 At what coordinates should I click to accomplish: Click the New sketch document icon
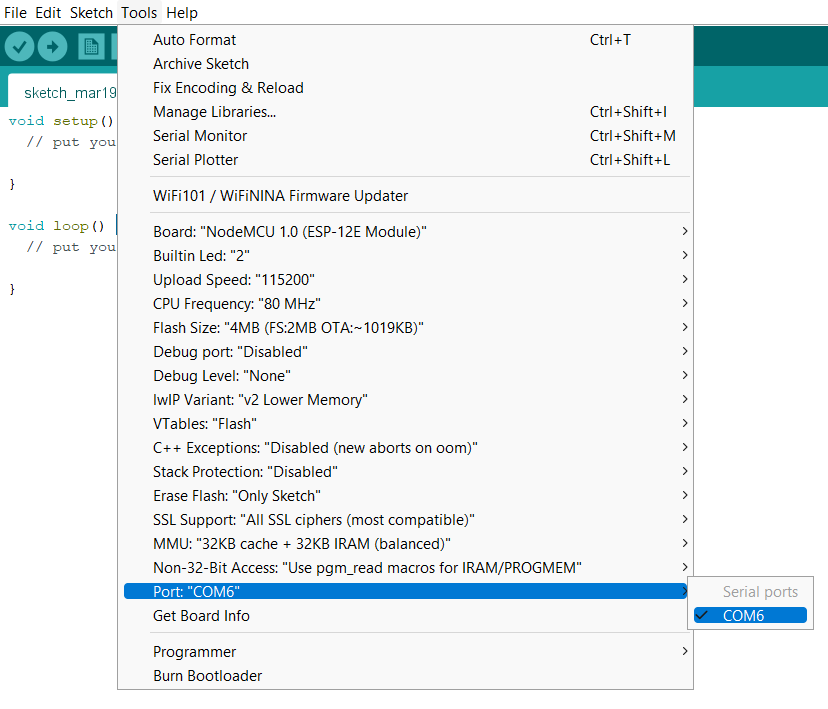(x=92, y=46)
